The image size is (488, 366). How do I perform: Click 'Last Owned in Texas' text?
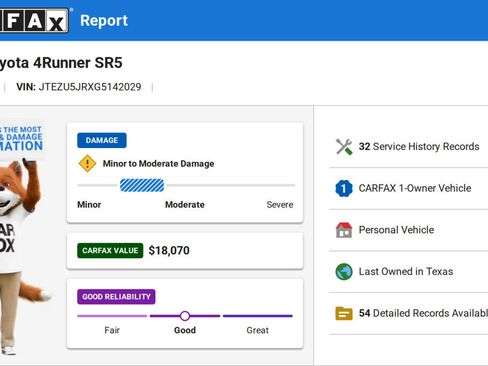(x=406, y=272)
